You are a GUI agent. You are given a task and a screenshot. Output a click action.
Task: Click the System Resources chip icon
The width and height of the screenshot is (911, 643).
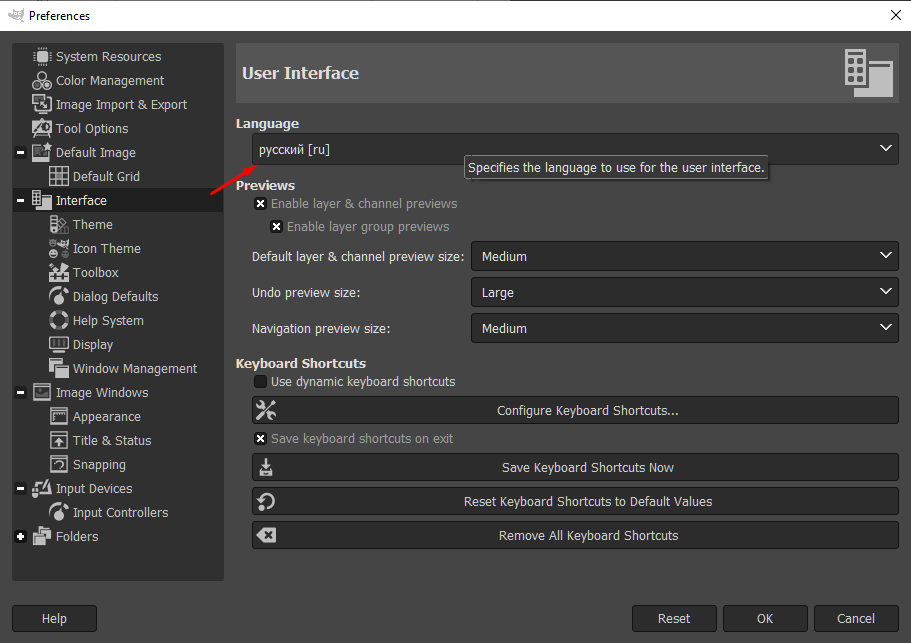click(x=42, y=56)
